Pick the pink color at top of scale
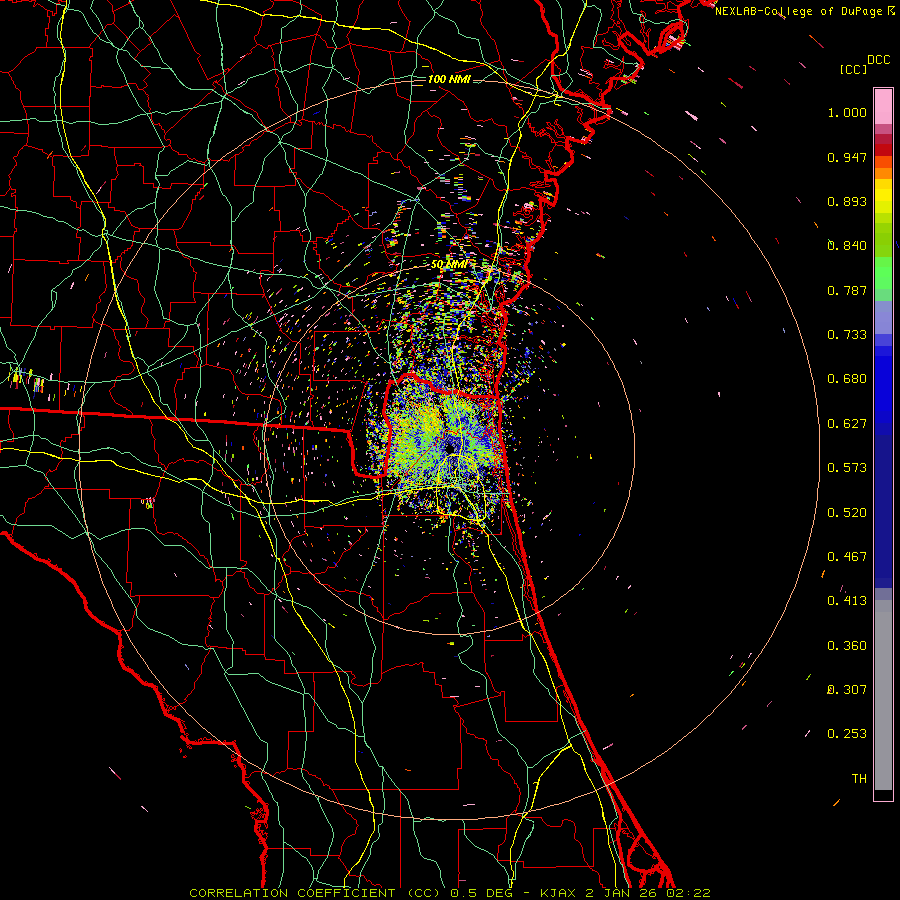Screen dimensions: 900x900 click(x=883, y=106)
